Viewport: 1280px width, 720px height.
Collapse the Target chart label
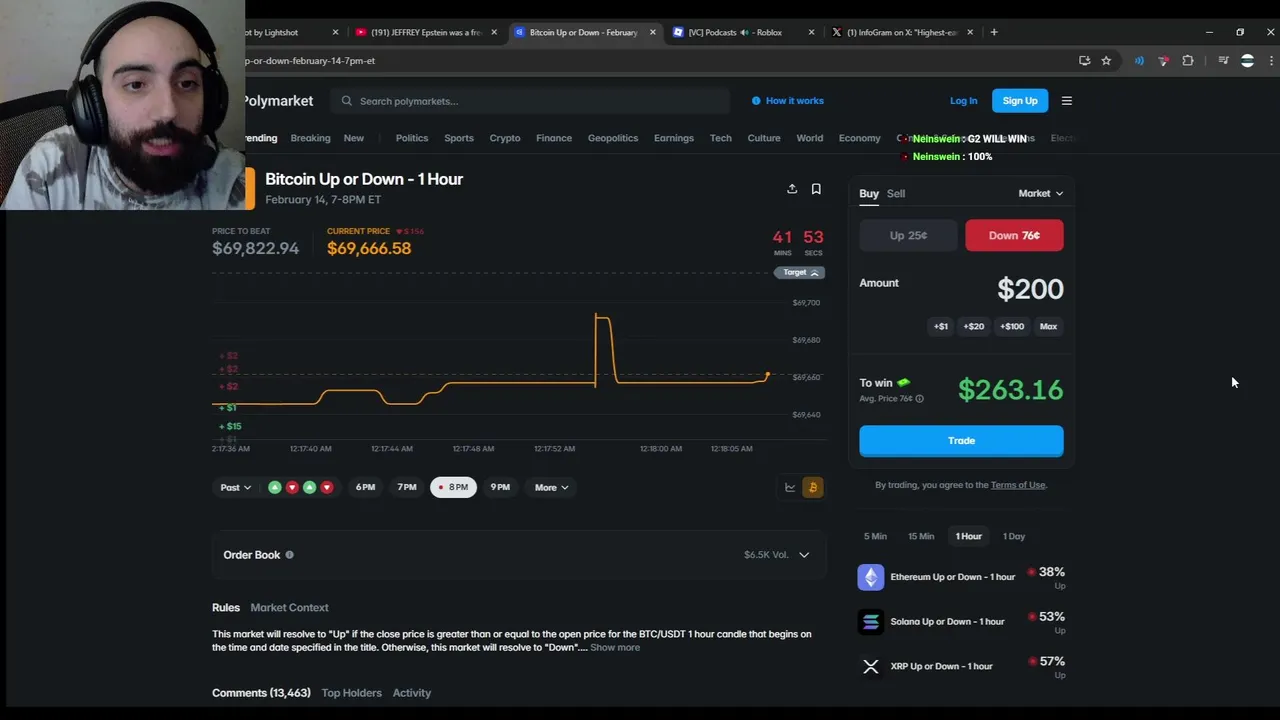[800, 272]
